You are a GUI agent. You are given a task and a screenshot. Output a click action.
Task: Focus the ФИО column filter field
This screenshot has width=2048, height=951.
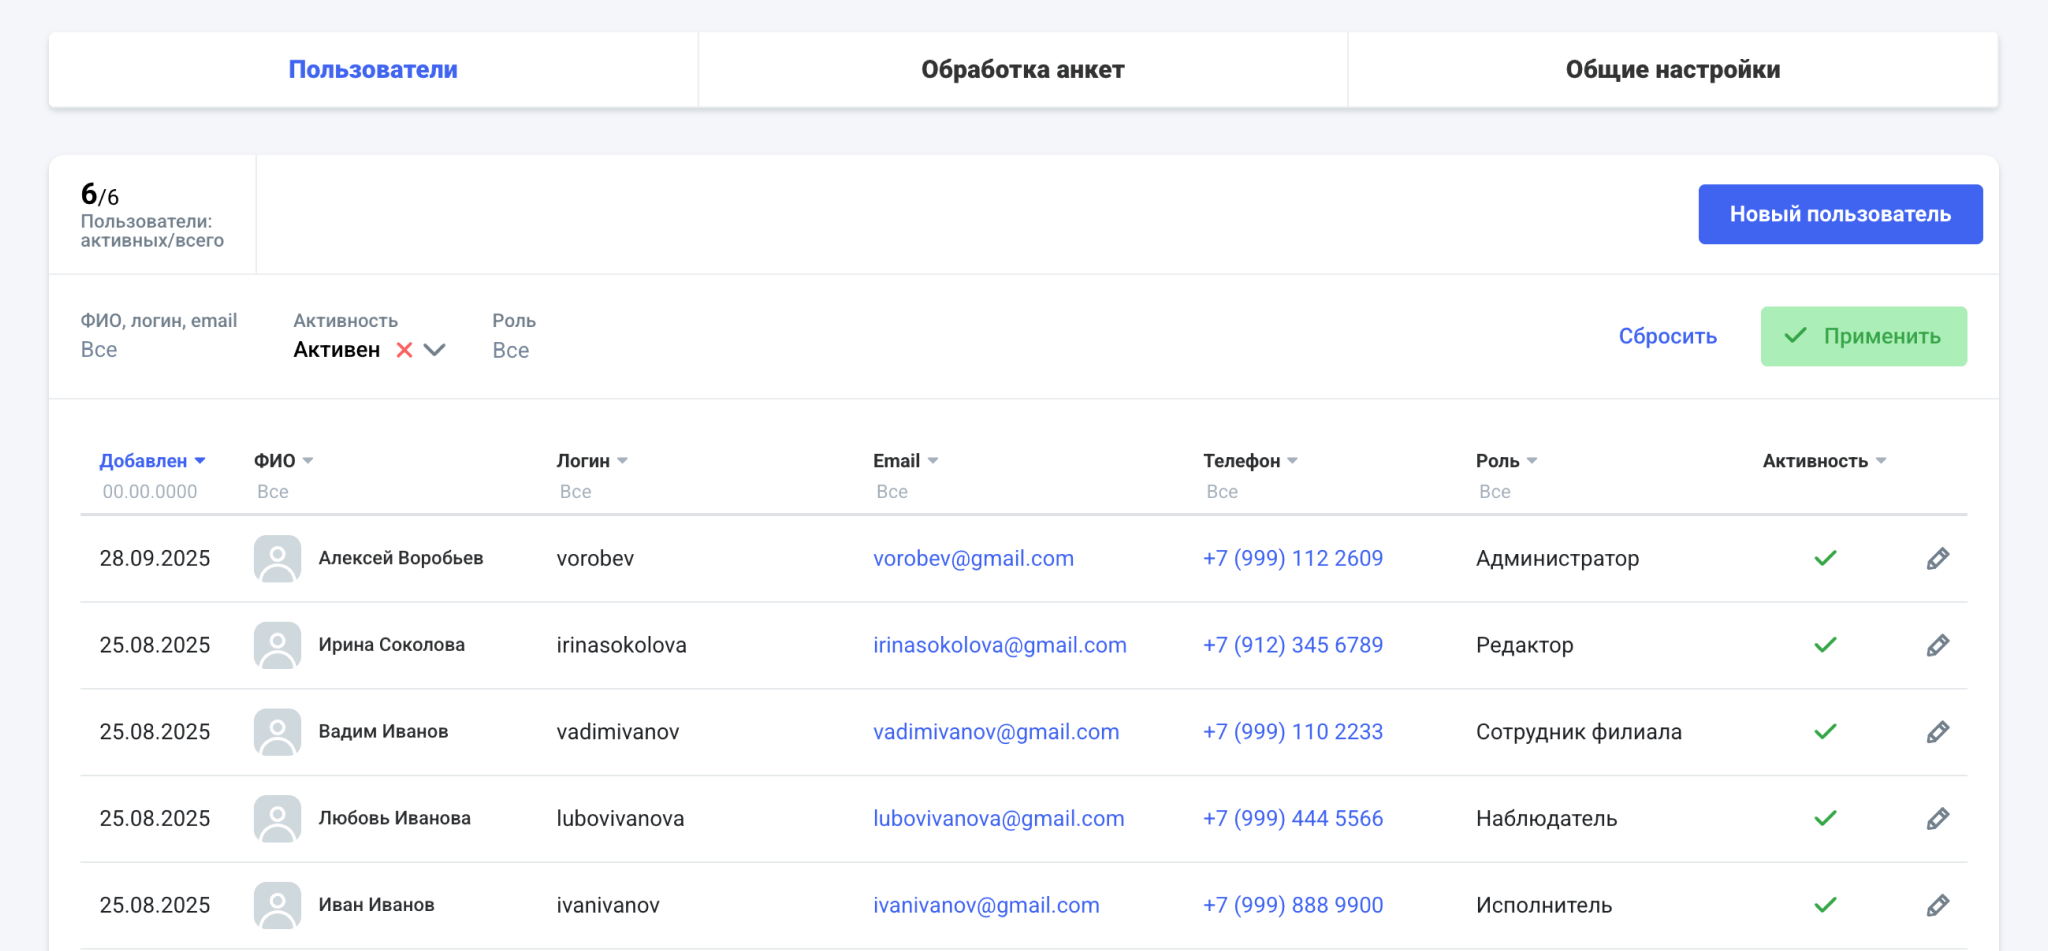click(x=273, y=492)
